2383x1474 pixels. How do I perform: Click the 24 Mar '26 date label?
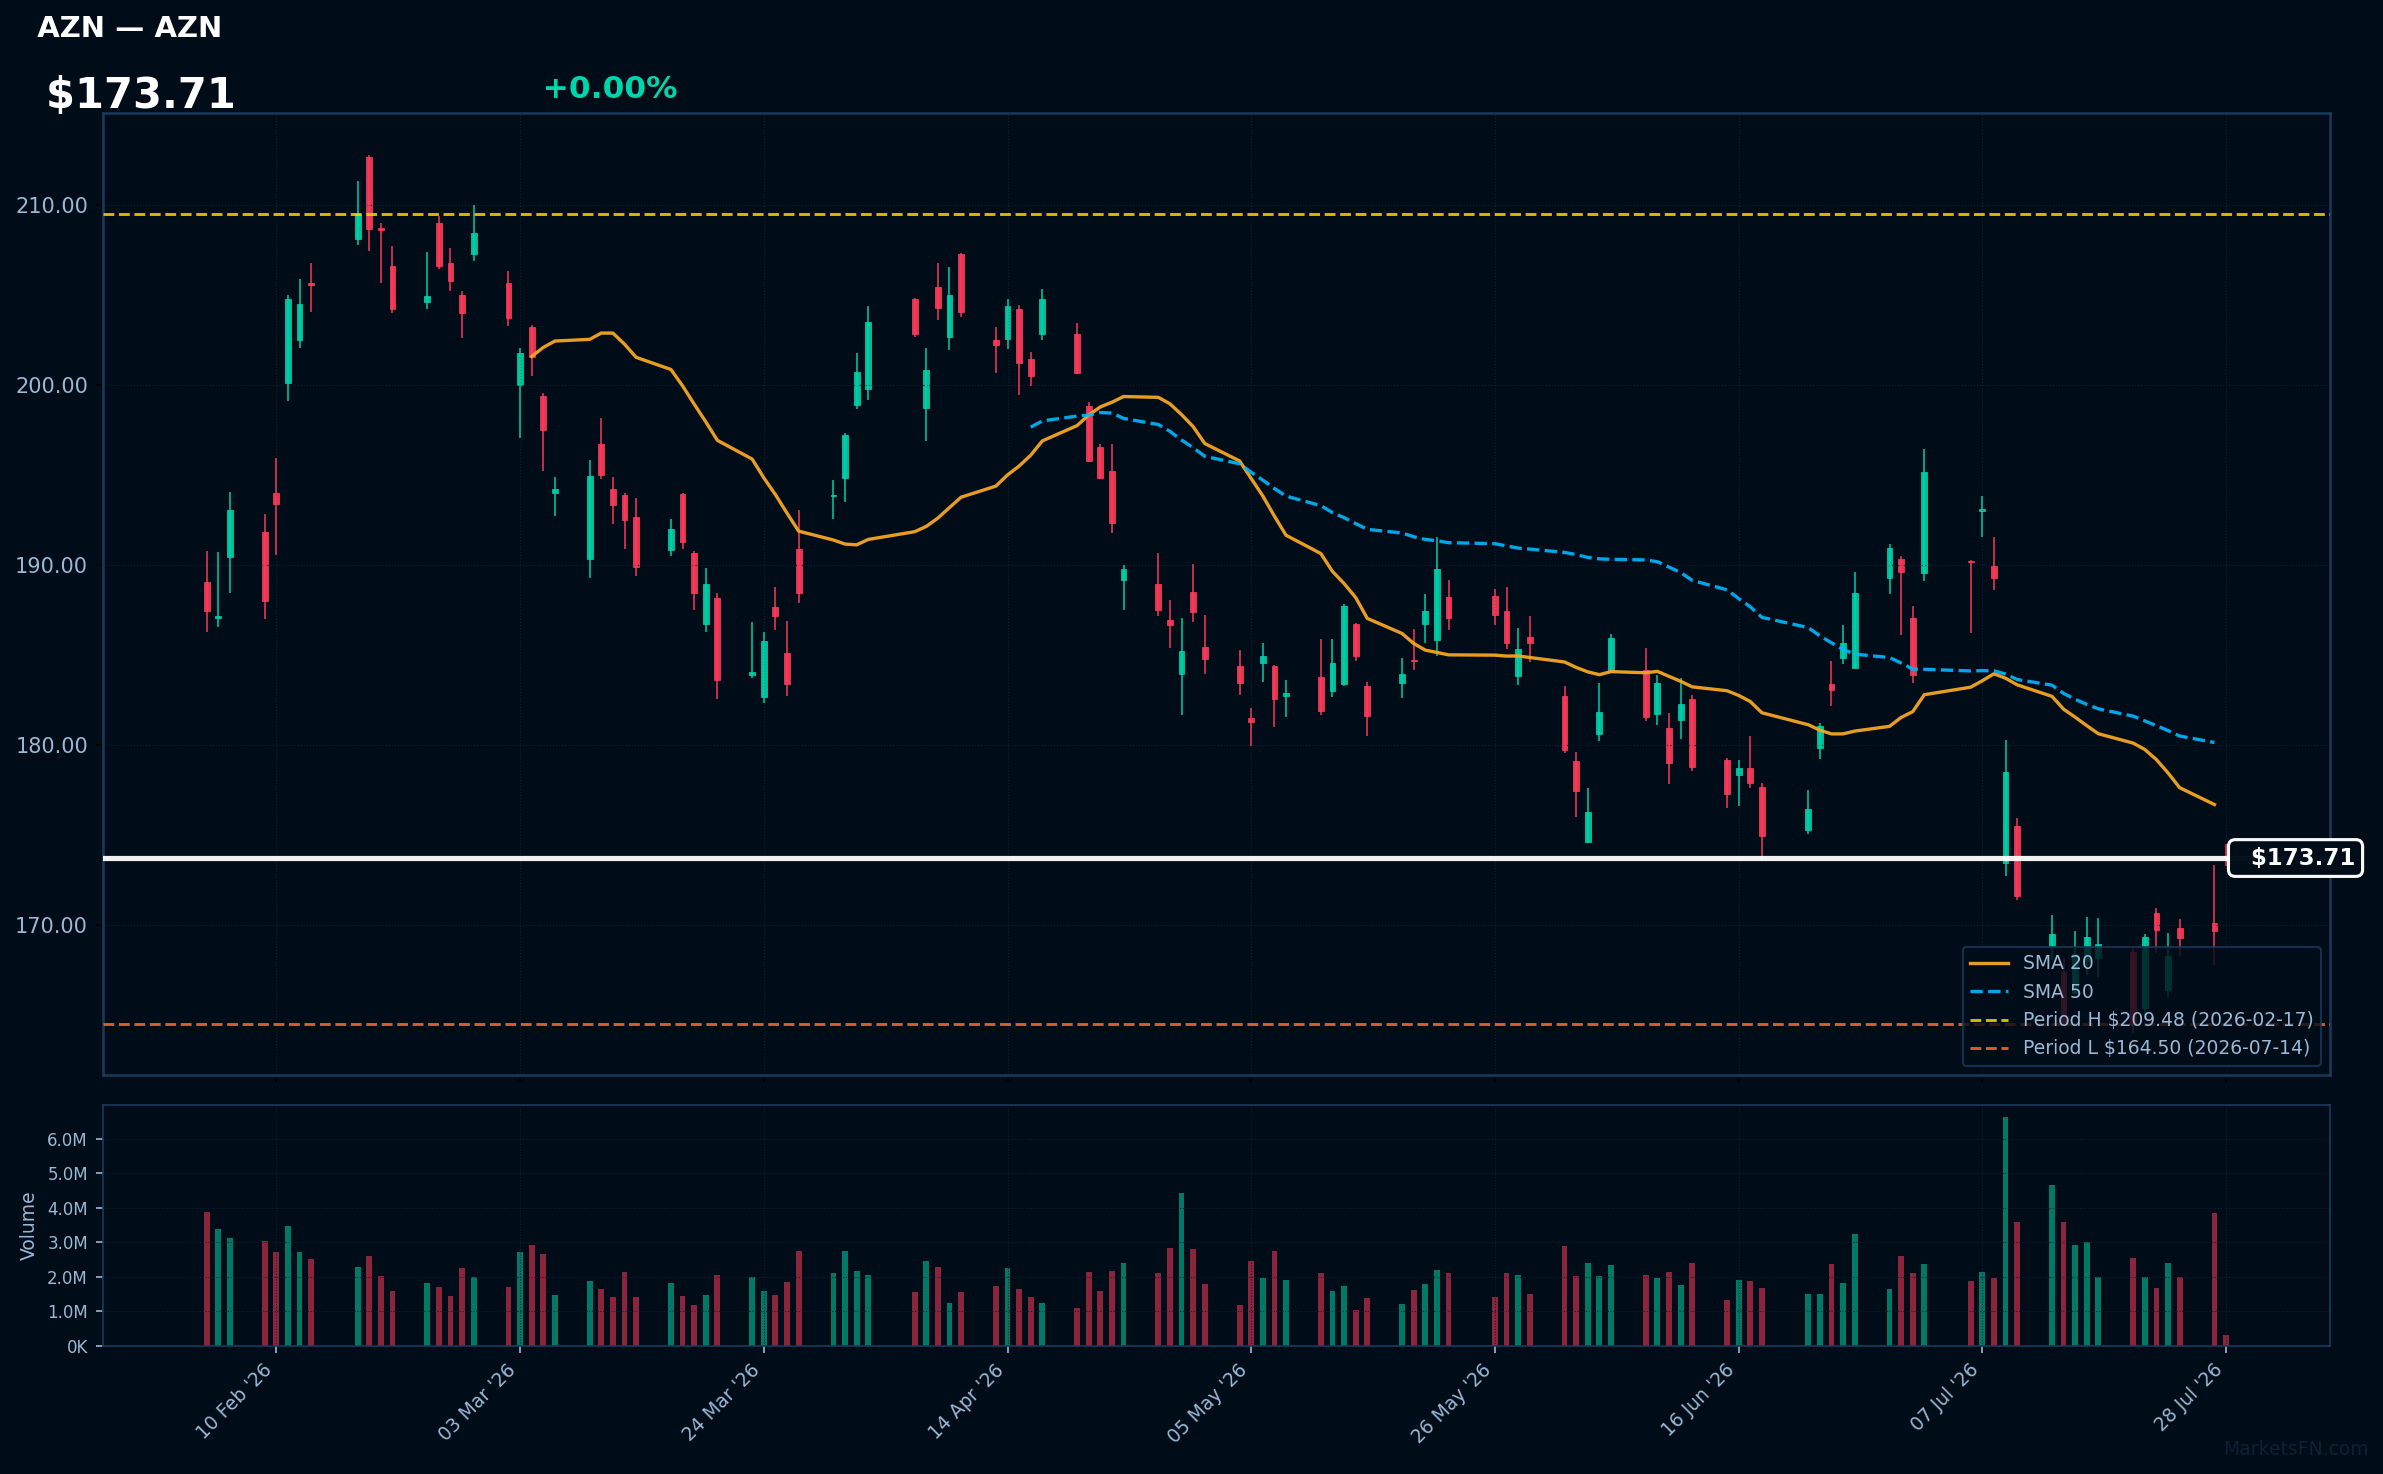[x=720, y=1402]
